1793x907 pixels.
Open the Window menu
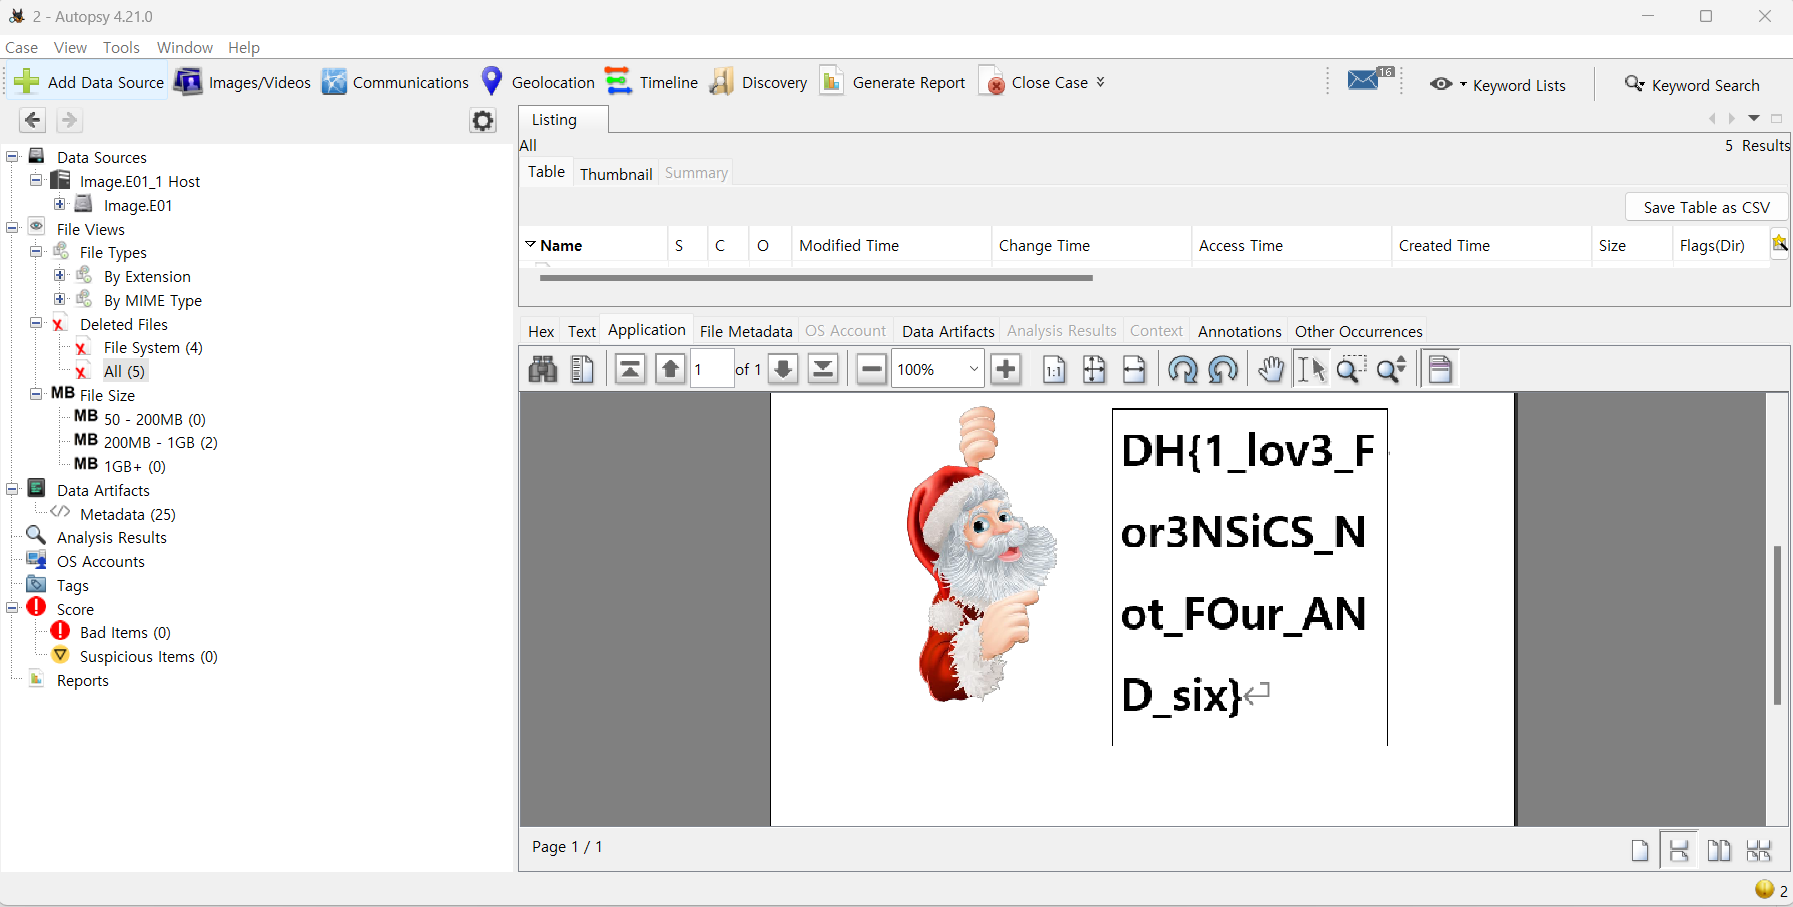[185, 47]
